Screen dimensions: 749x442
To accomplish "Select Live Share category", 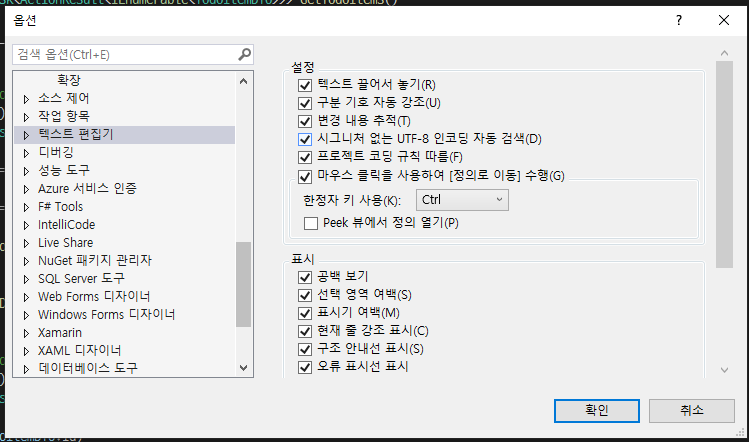I will tap(65, 243).
